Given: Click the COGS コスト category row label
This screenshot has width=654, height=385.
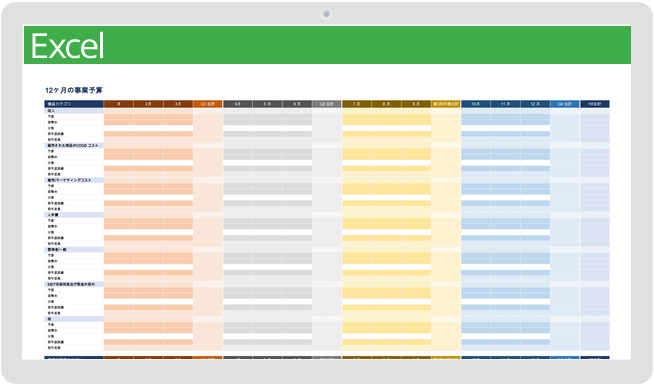Looking at the screenshot, I should coord(74,146).
